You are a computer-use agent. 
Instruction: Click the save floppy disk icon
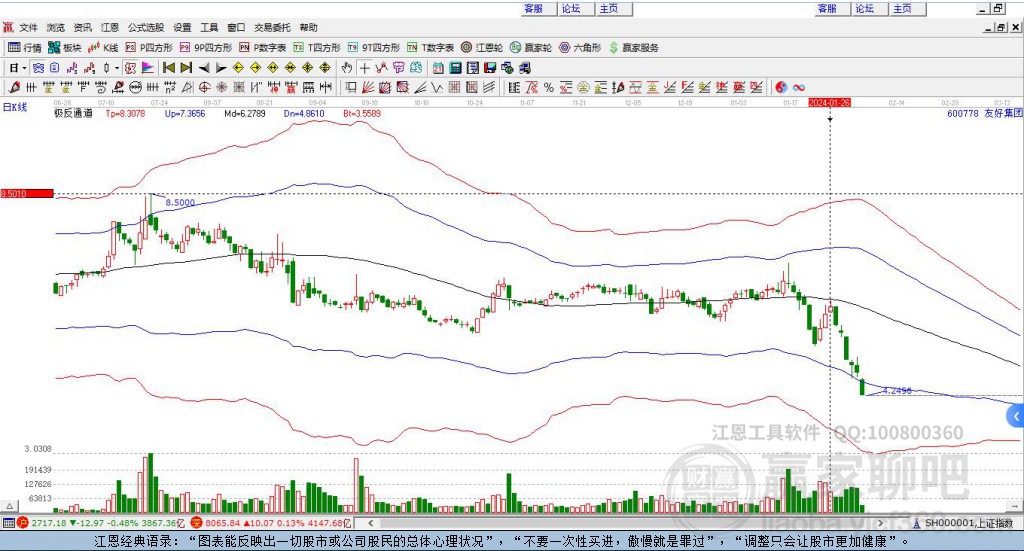[490, 68]
